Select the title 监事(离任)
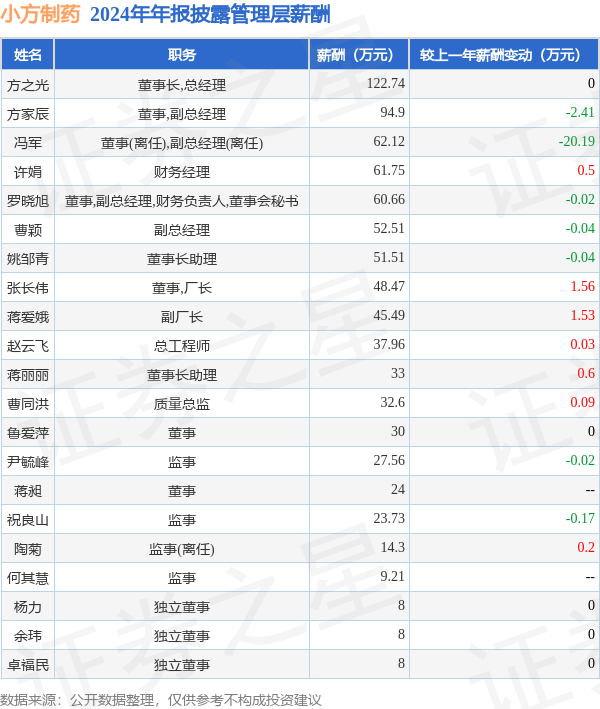This screenshot has width=600, height=709. (x=182, y=549)
